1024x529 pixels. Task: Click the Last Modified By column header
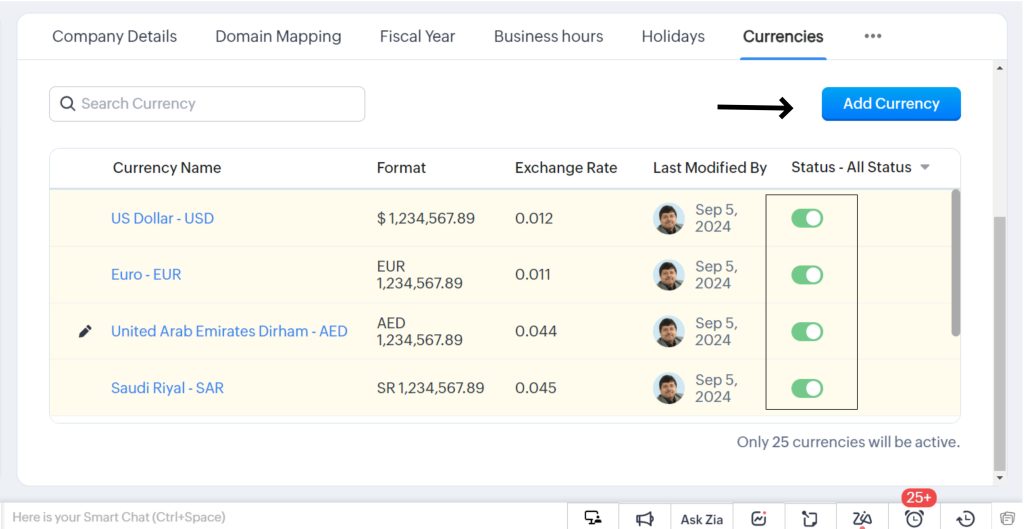710,168
